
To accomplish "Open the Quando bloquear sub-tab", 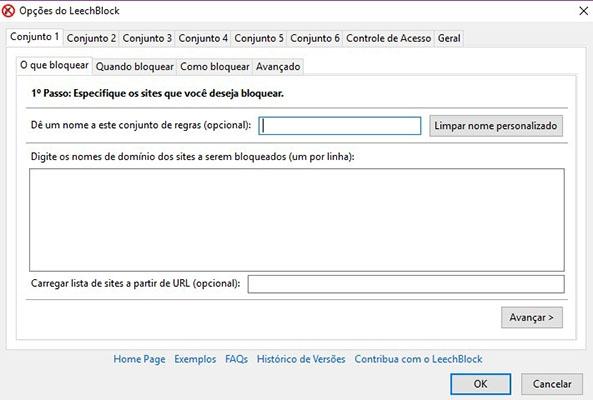I will (135, 67).
